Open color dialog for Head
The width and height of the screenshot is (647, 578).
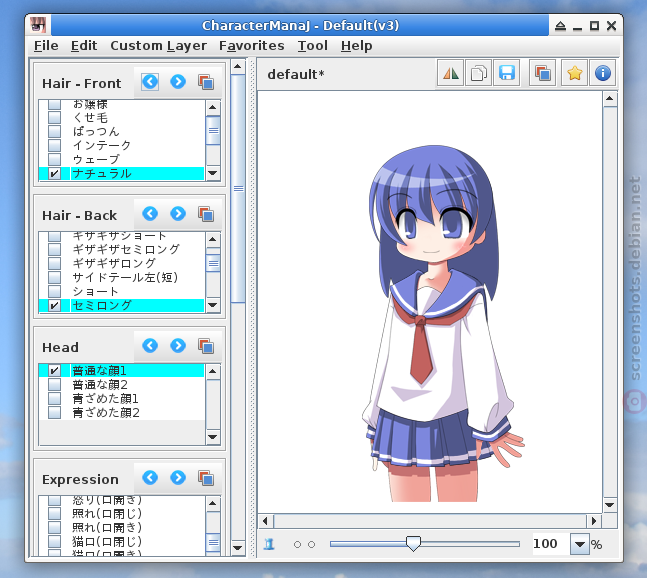tap(206, 346)
